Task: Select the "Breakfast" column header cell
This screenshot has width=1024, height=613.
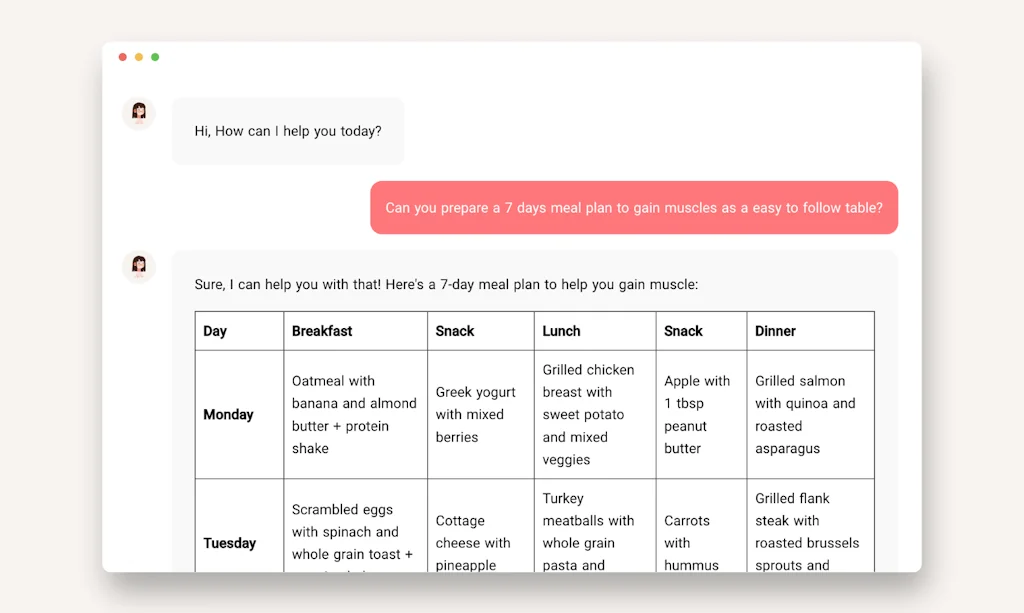Action: [355, 330]
